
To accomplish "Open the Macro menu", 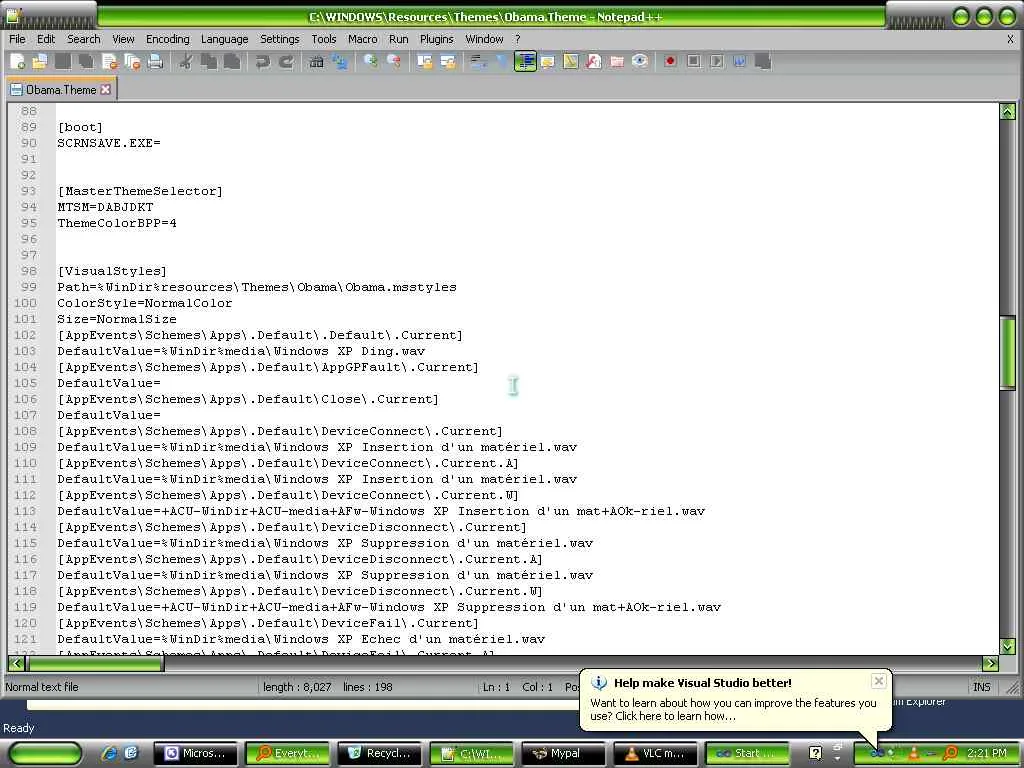I will [x=362, y=39].
